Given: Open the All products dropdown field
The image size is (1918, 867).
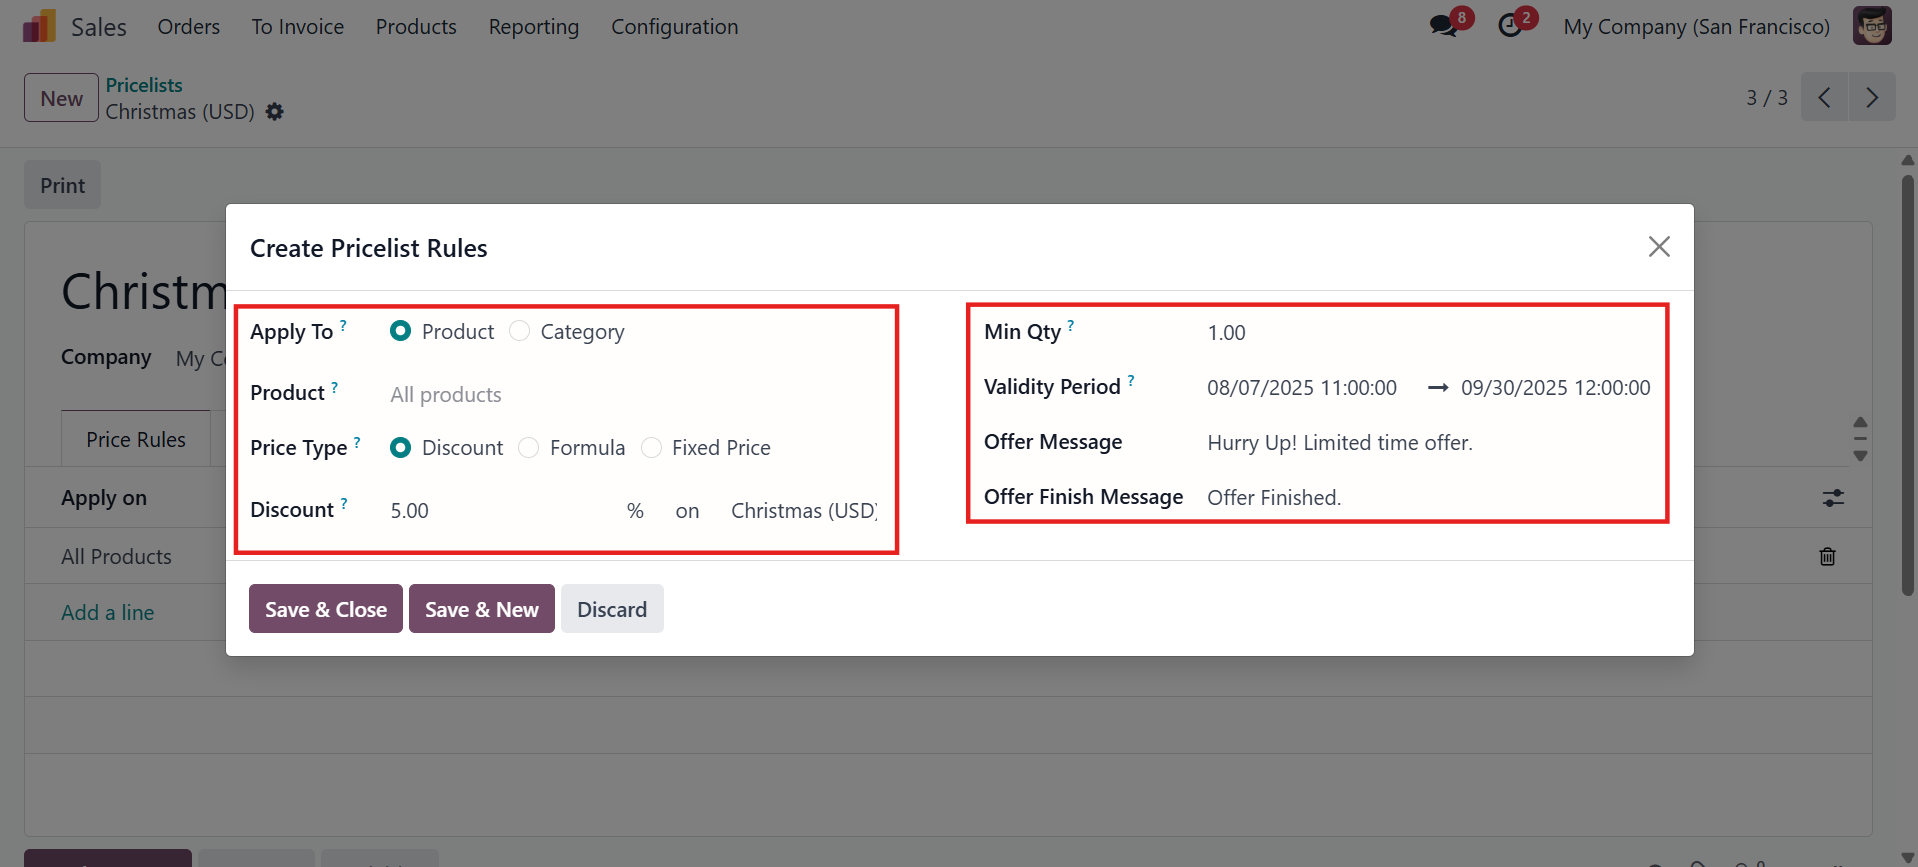Looking at the screenshot, I should tap(633, 394).
